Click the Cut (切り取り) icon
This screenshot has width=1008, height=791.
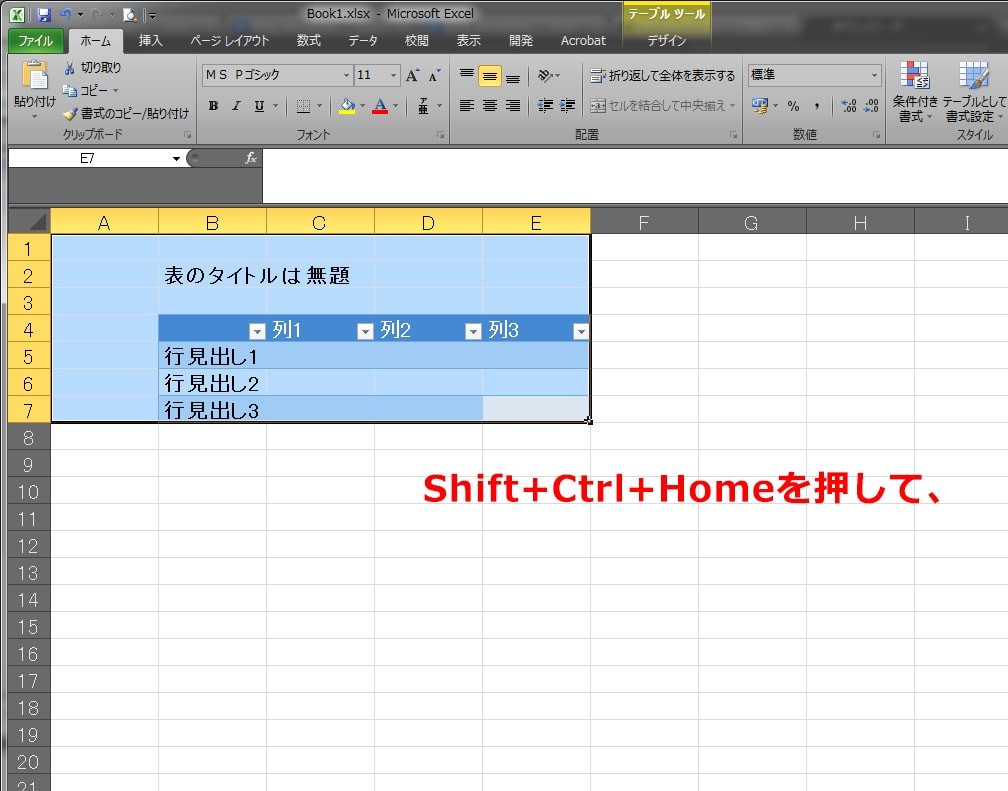[72, 66]
